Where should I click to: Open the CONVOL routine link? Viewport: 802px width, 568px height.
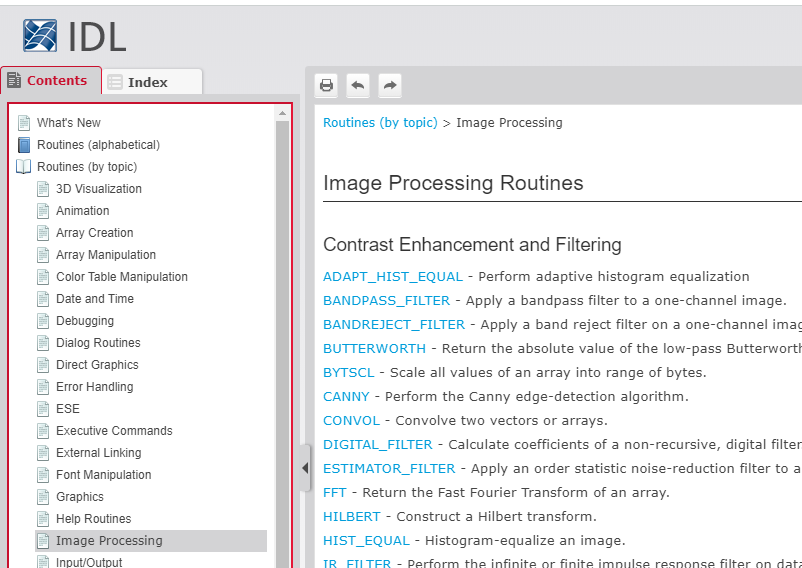(x=351, y=421)
